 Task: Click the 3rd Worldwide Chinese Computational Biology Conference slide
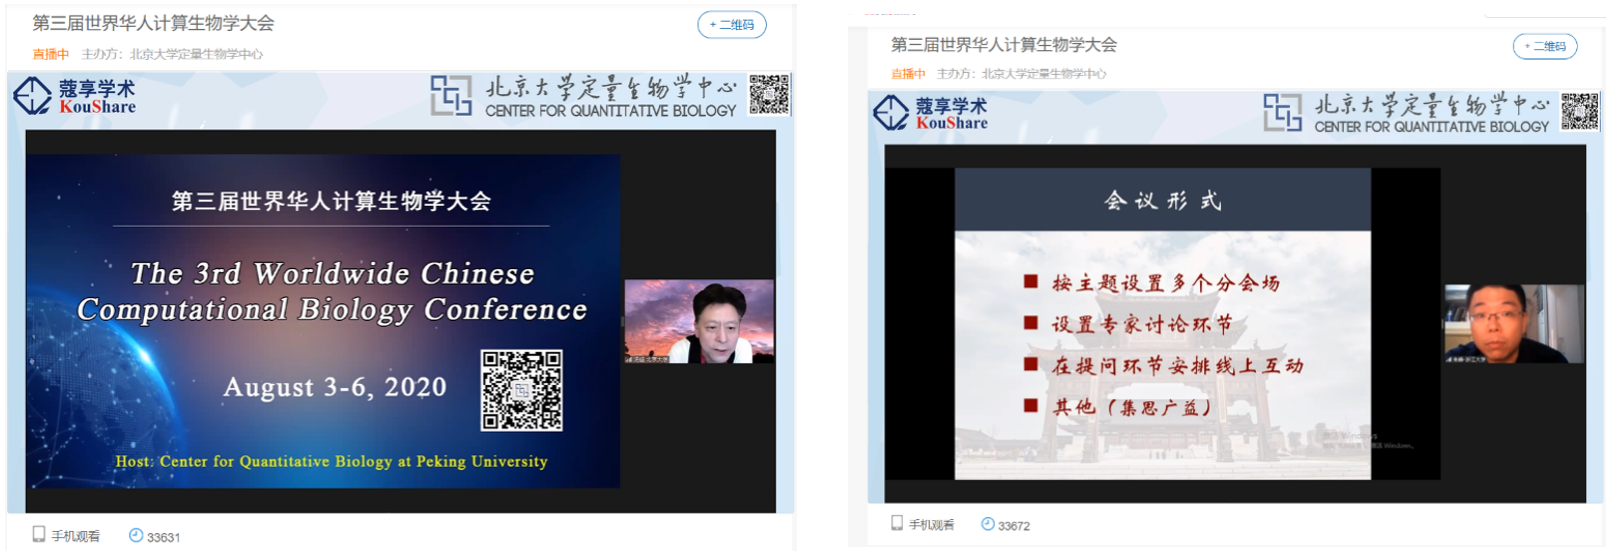323,320
